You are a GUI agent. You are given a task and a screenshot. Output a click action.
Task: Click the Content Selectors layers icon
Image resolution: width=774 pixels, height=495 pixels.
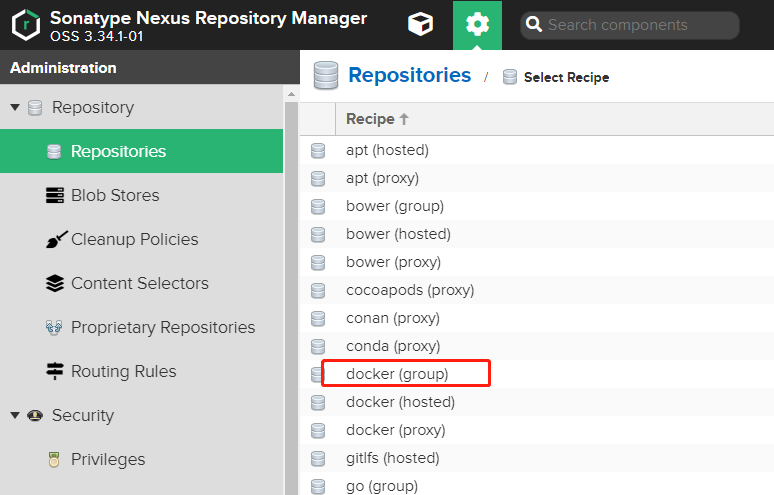[x=55, y=284]
